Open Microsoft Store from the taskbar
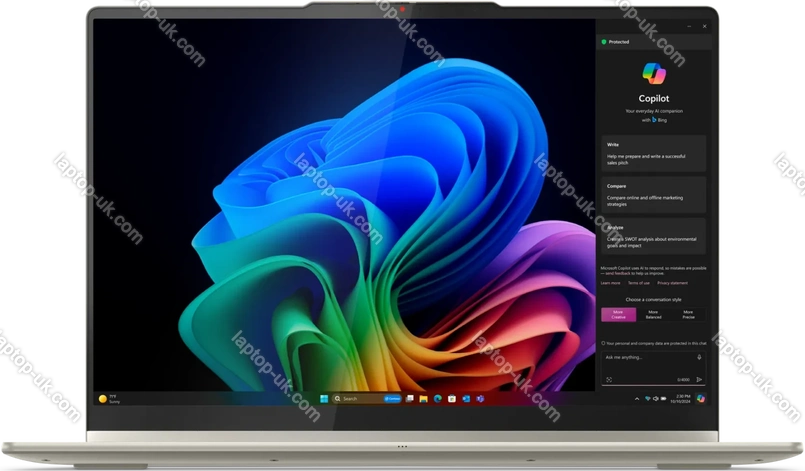The height and width of the screenshot is (471, 805). (x=452, y=399)
